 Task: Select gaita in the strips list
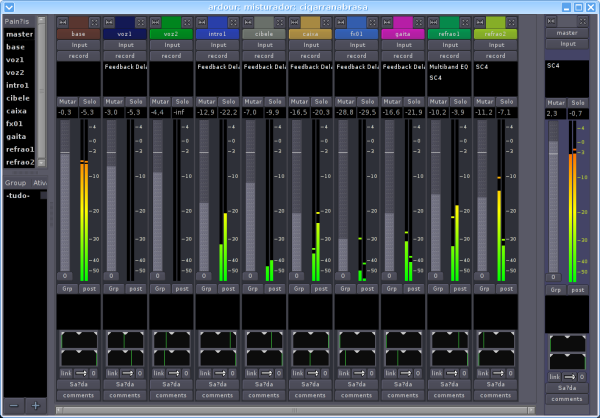pyautogui.click(x=16, y=136)
